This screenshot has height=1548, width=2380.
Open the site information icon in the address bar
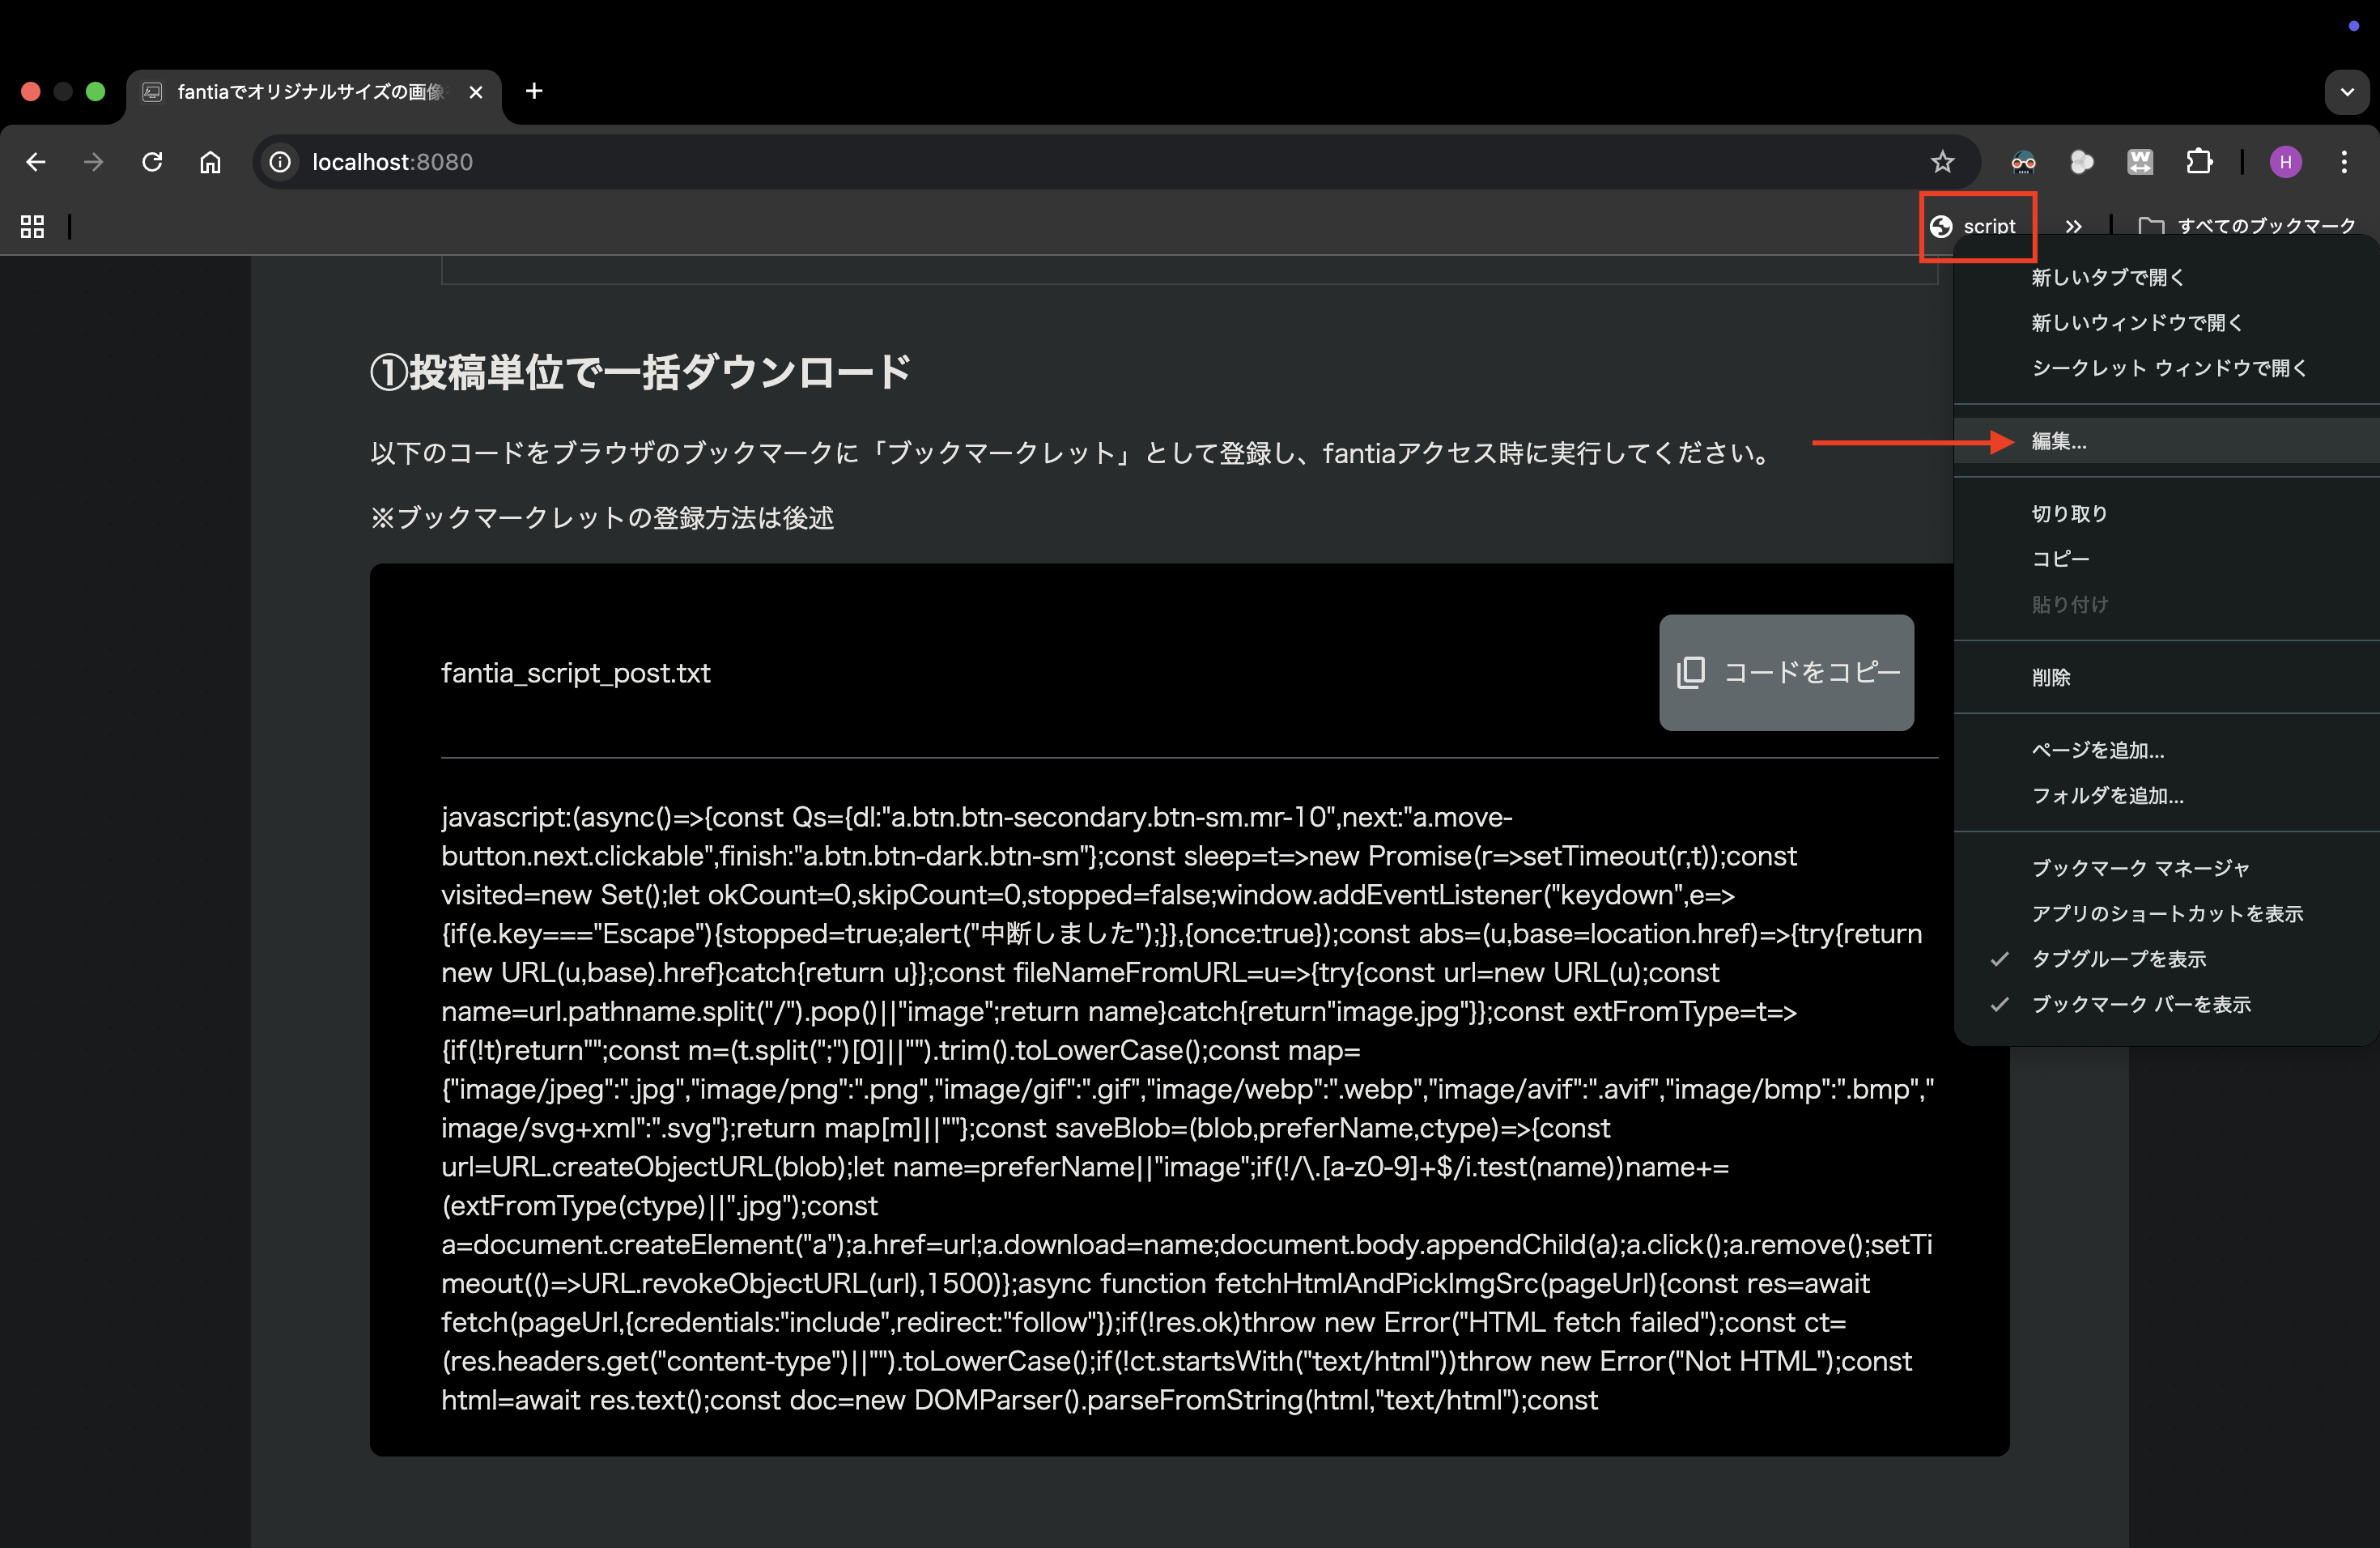point(281,162)
